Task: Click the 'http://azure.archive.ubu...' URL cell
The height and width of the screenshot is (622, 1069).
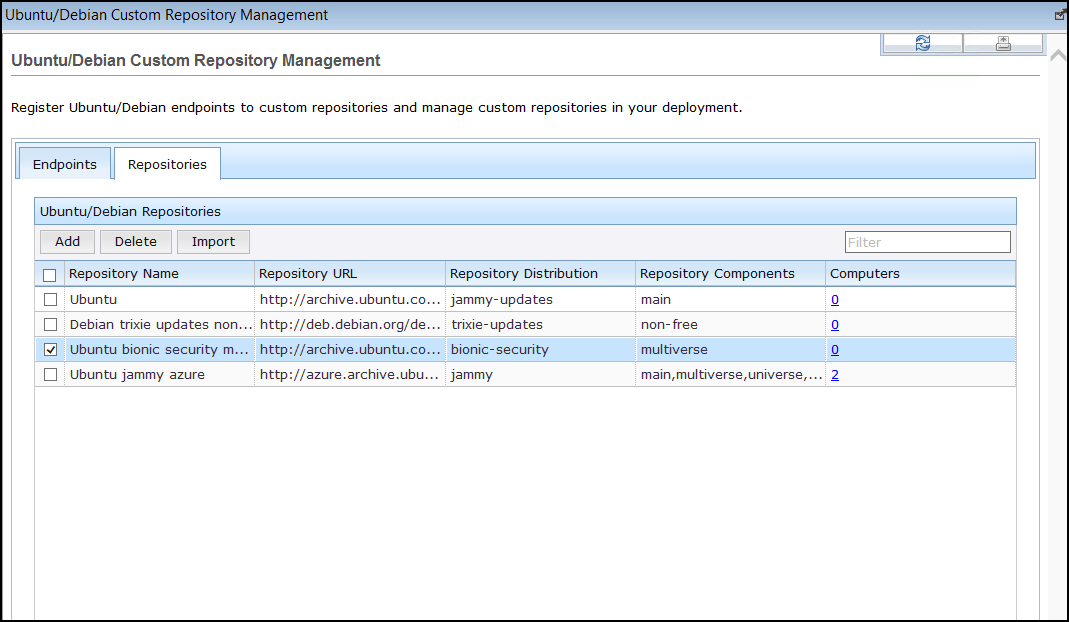Action: tap(350, 374)
